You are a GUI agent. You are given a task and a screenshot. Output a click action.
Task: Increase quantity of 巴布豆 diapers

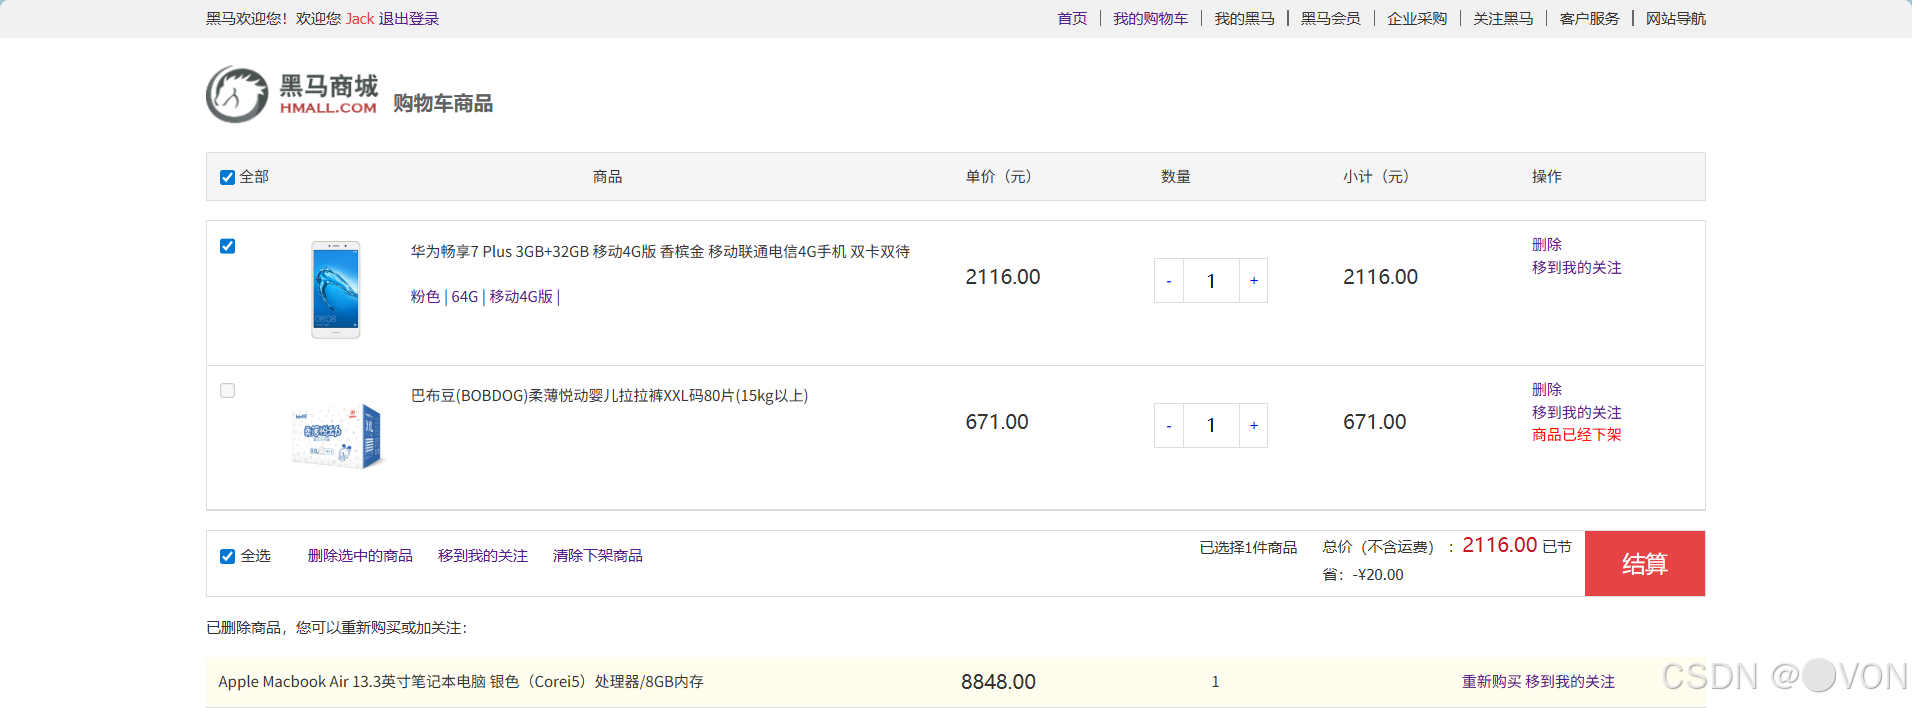1254,426
